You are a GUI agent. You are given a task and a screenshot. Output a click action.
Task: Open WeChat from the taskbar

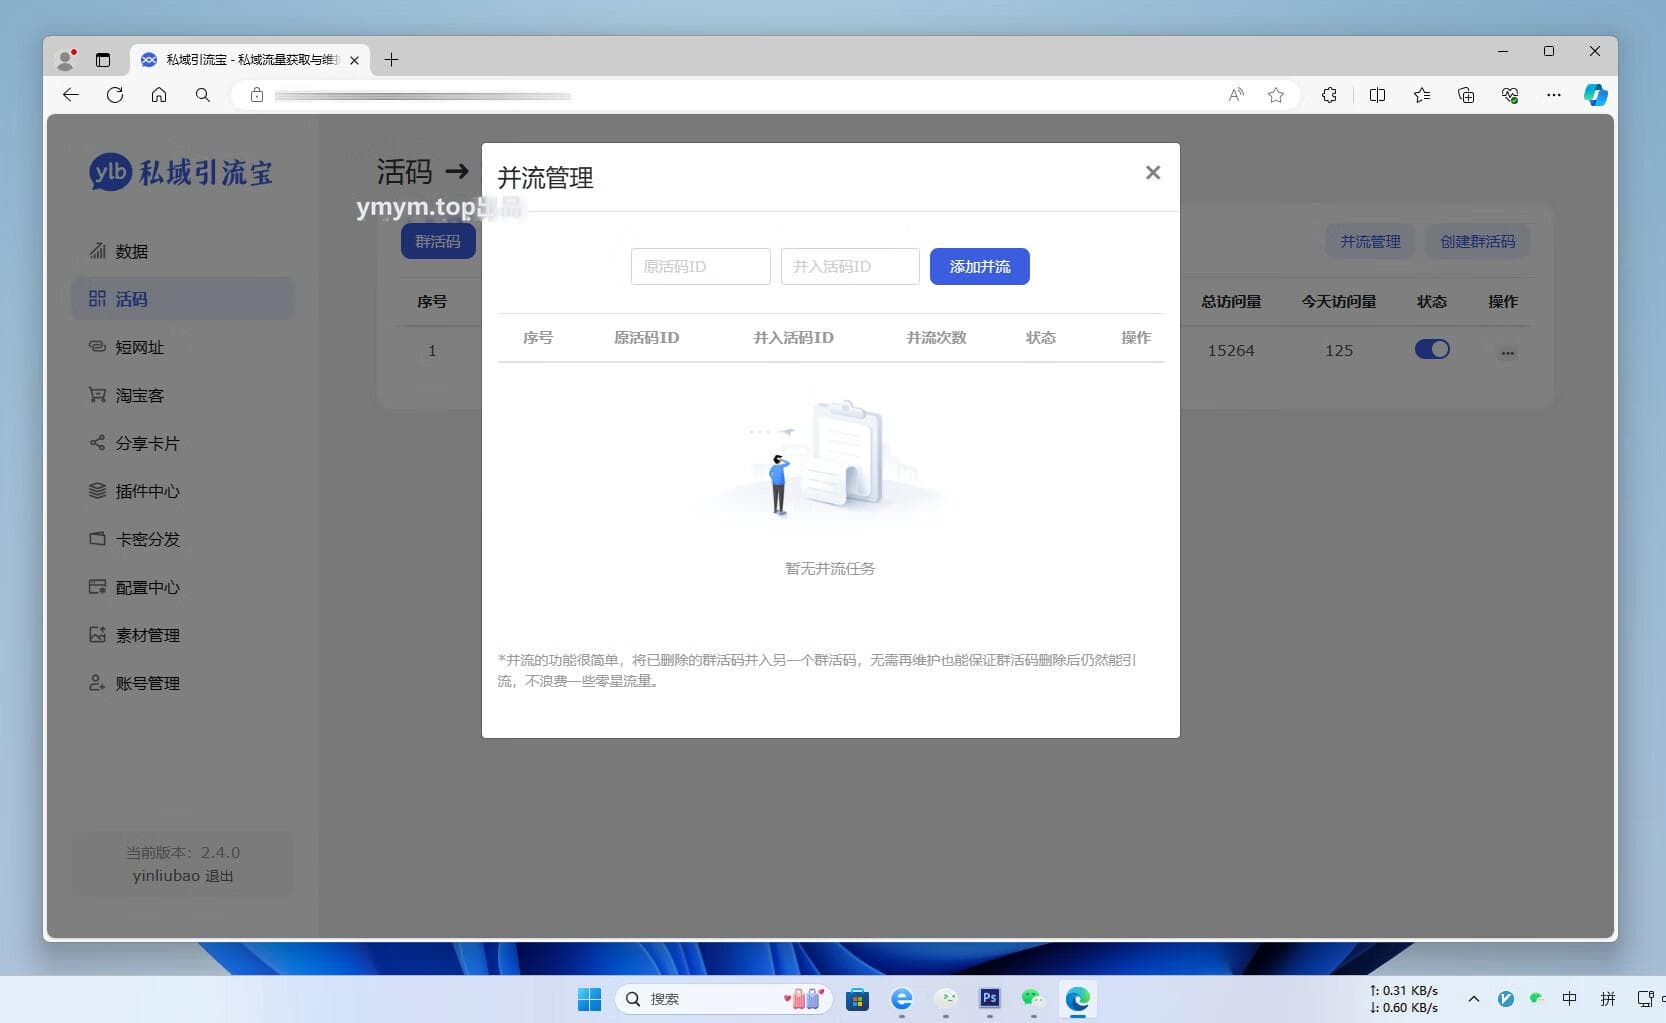(x=1033, y=998)
